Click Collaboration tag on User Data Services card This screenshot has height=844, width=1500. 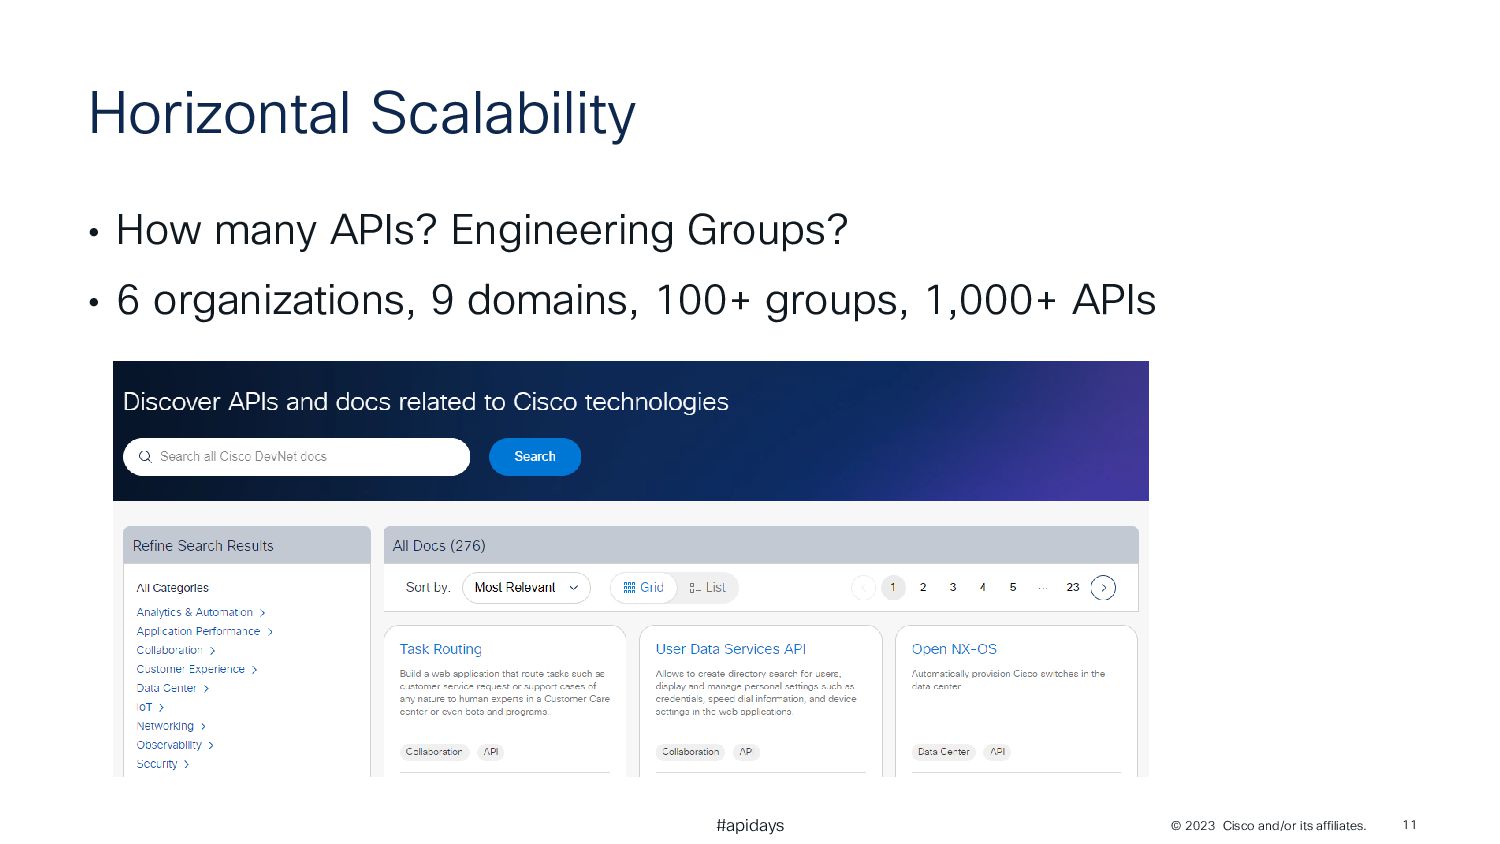(690, 752)
